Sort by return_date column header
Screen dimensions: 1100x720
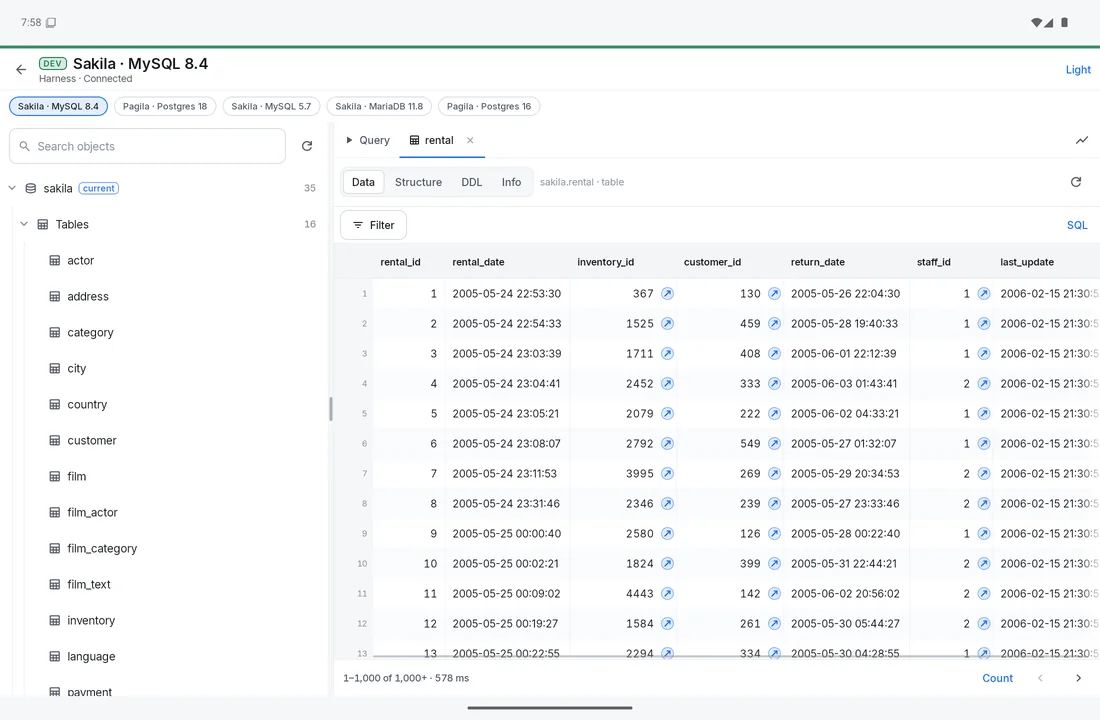pyautogui.click(x=817, y=262)
